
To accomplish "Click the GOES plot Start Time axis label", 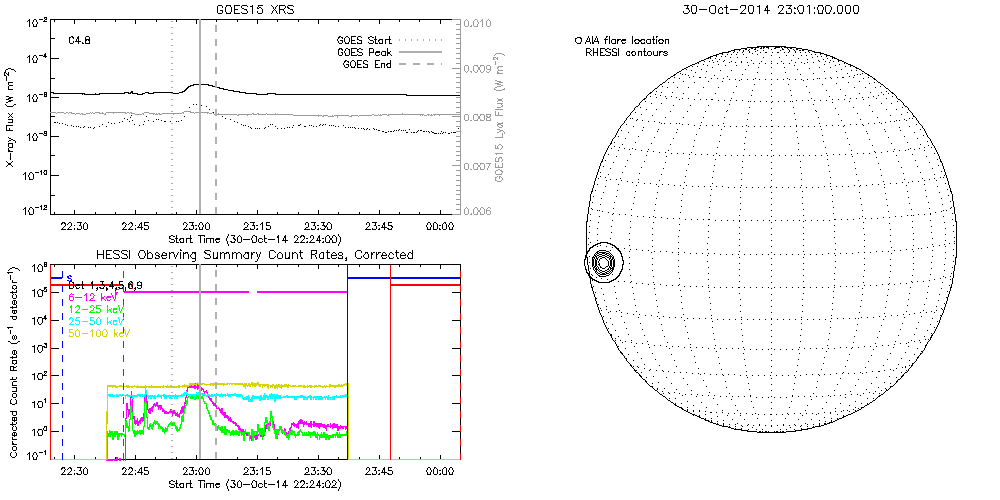I will pyautogui.click(x=254, y=239).
